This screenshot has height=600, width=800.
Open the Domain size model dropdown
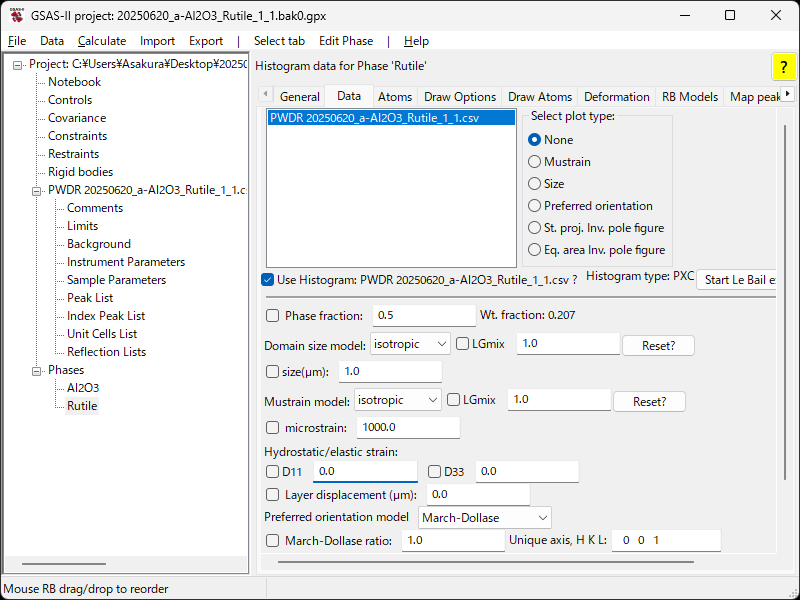(x=410, y=344)
